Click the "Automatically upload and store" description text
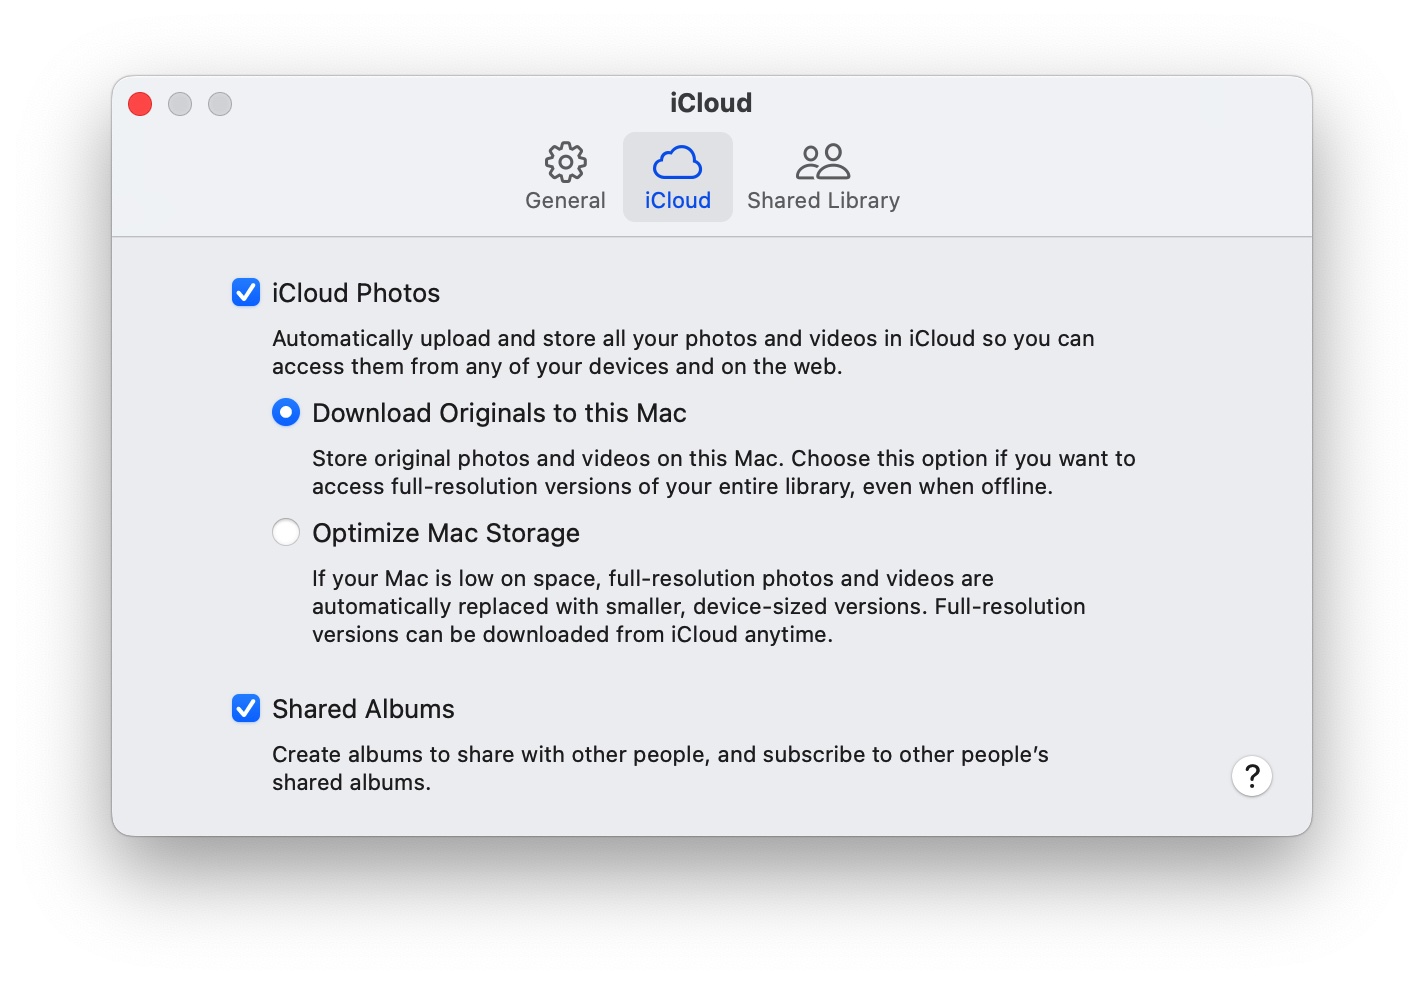The image size is (1424, 984). [683, 352]
